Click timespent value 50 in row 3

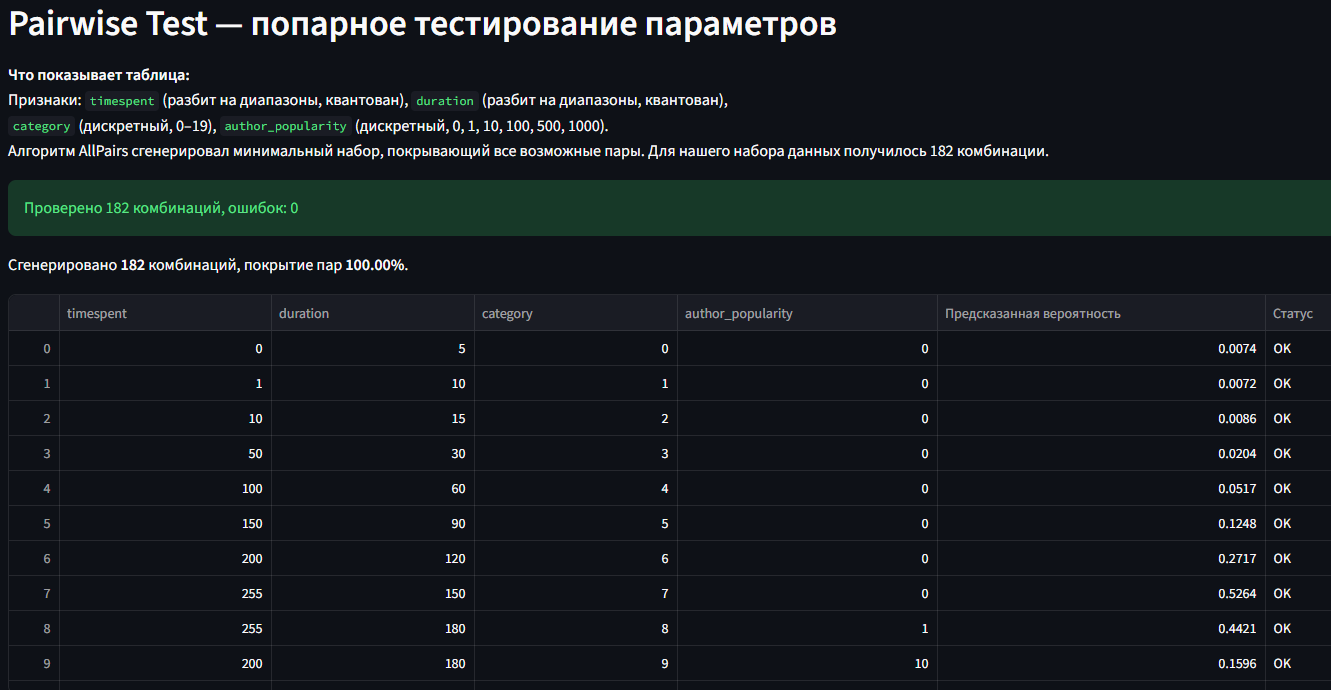pyautogui.click(x=165, y=453)
